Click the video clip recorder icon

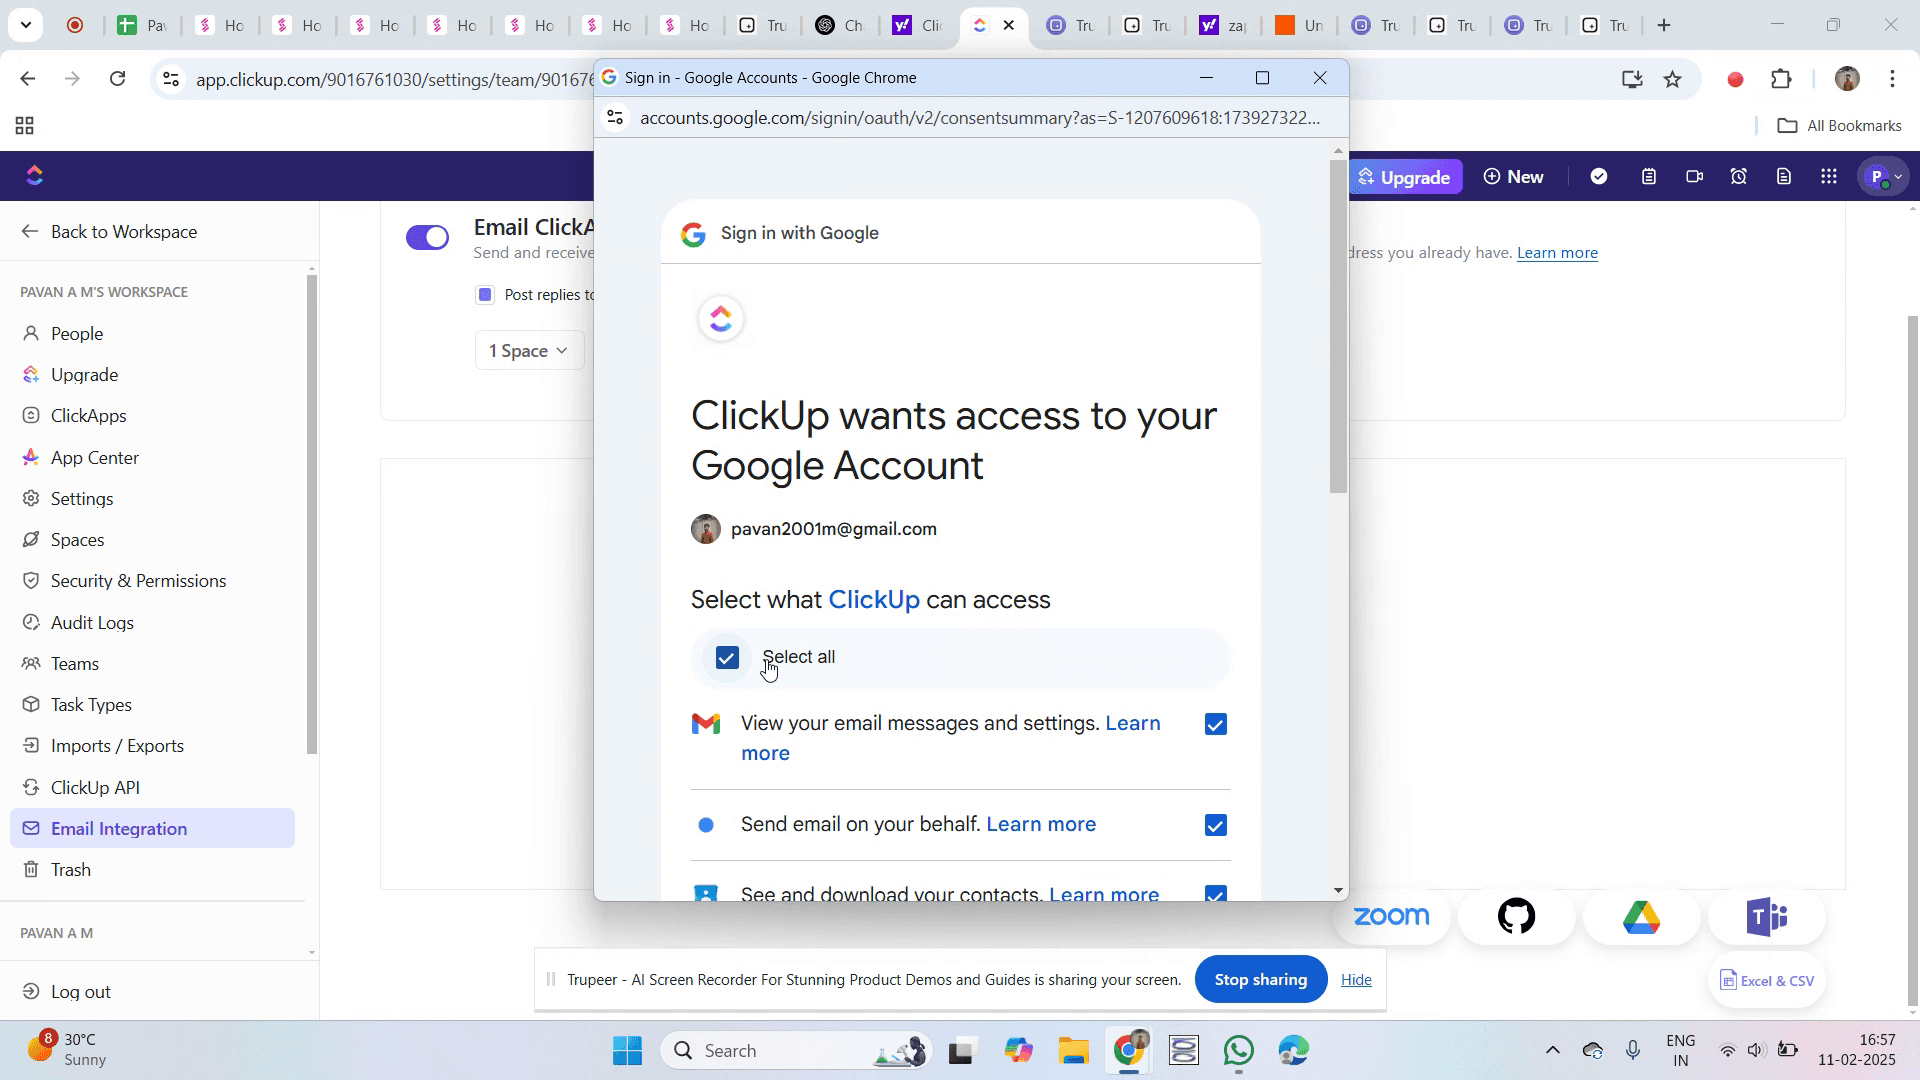click(x=1694, y=177)
